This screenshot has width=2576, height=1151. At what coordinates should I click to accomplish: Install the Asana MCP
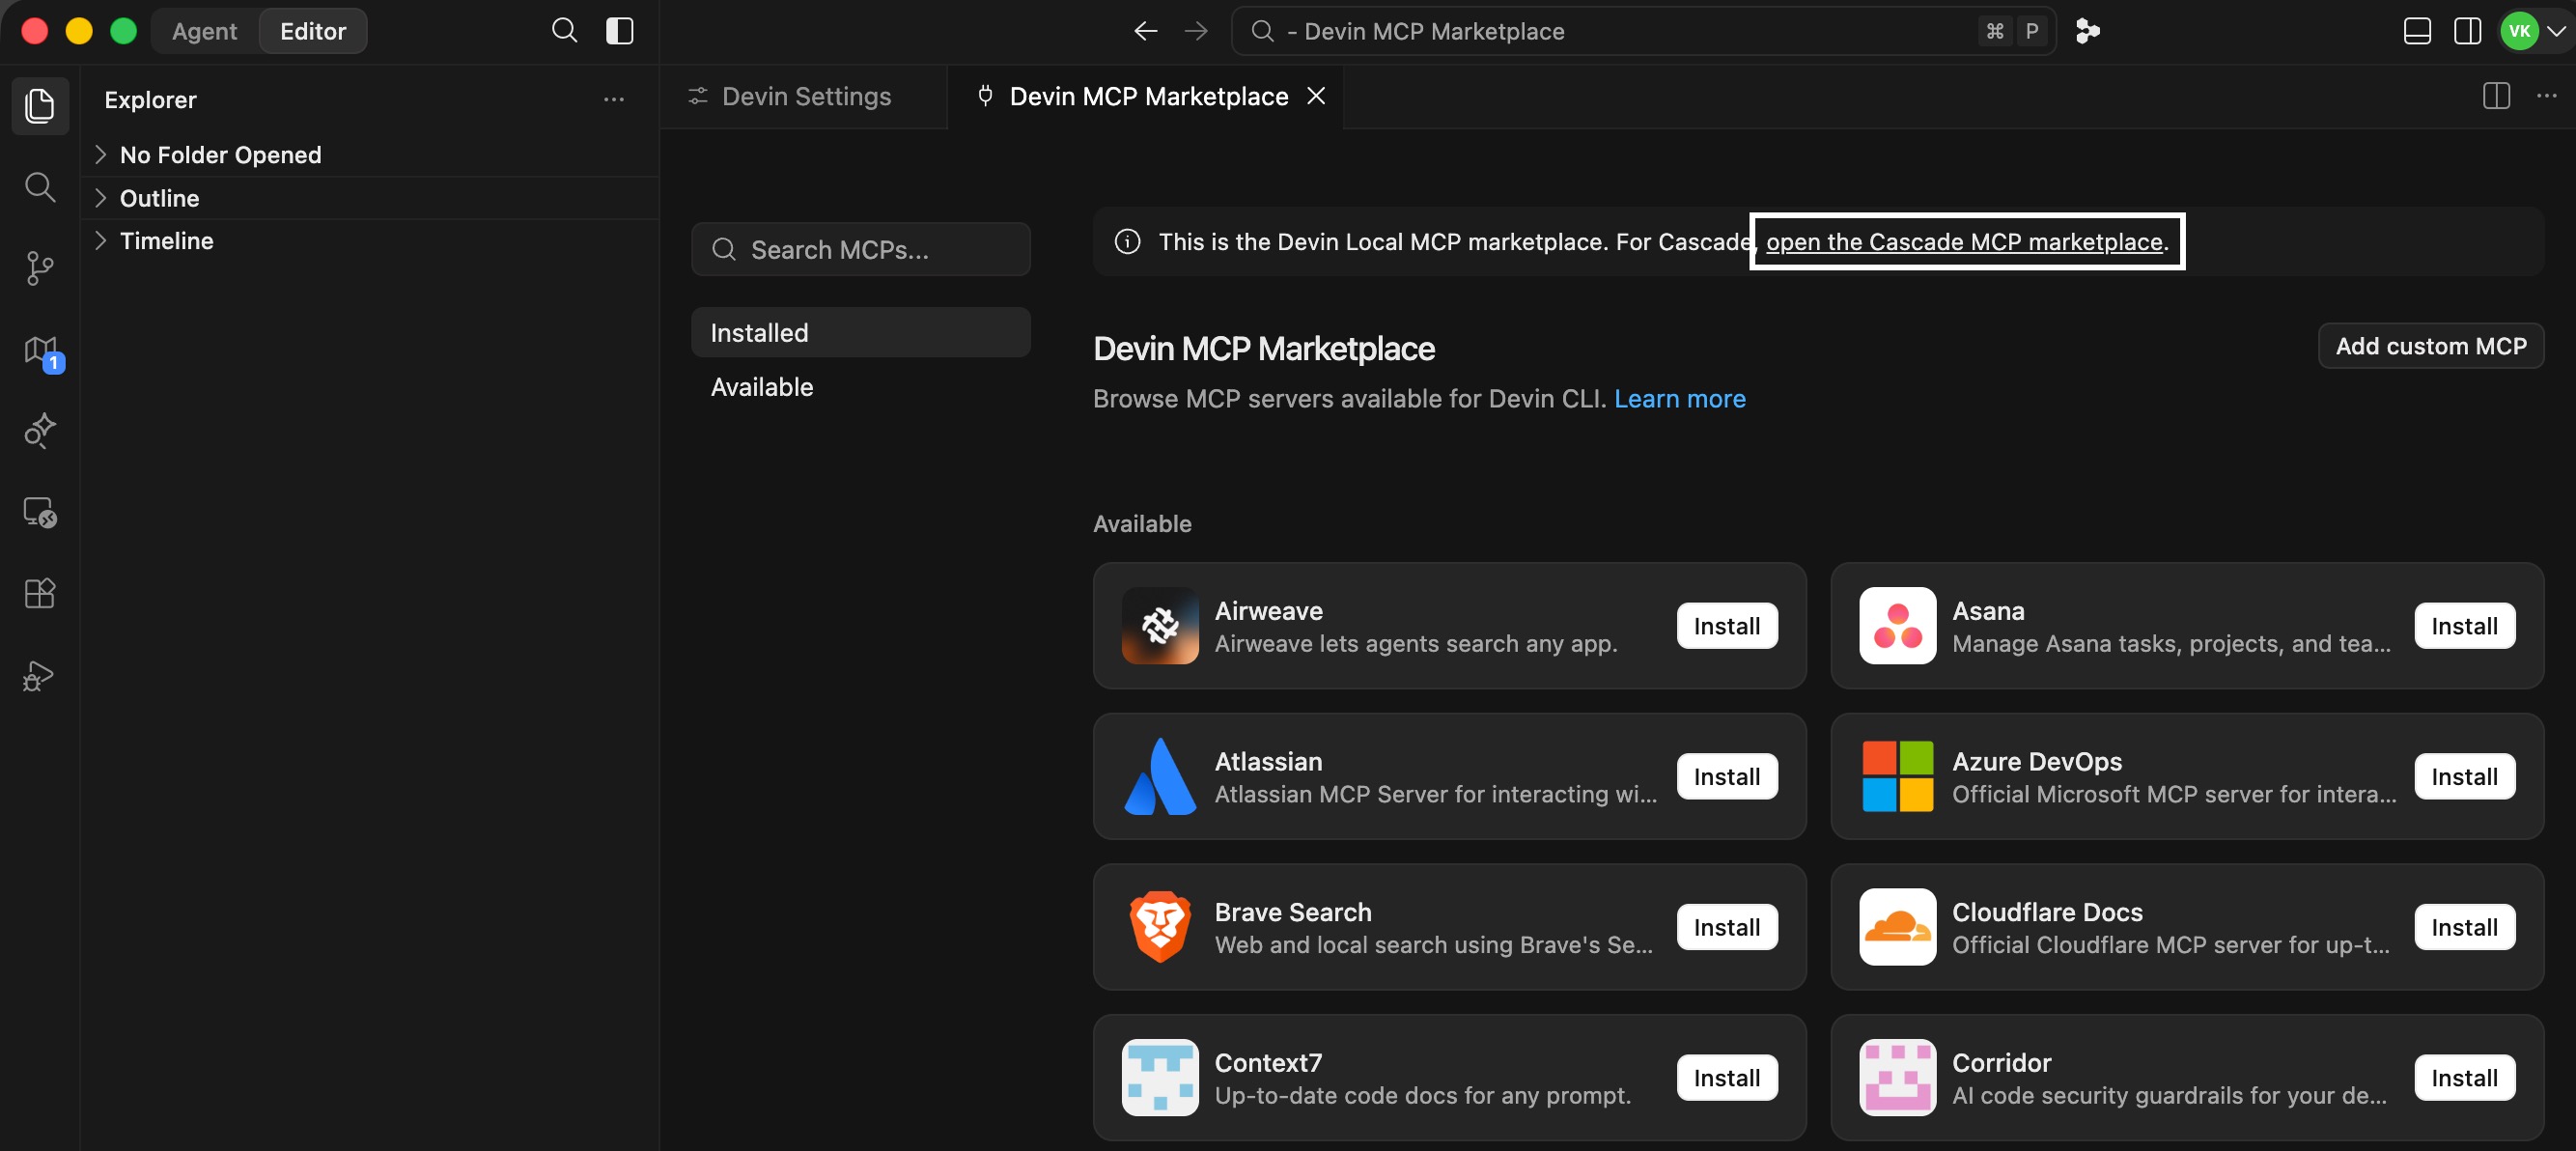2464,626
